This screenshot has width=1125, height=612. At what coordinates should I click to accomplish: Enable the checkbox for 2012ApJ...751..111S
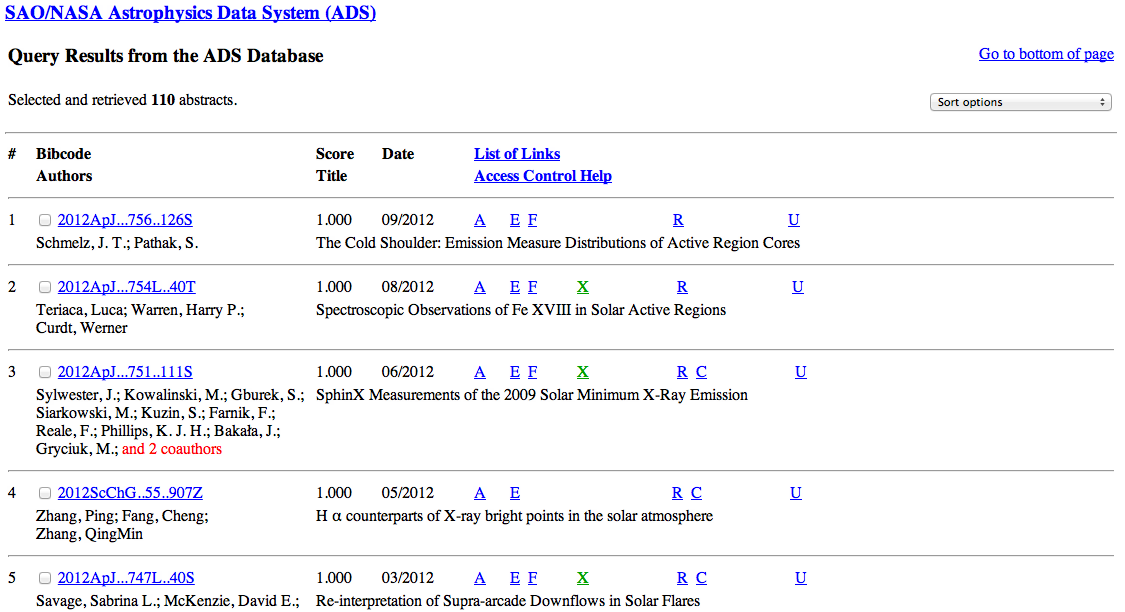(45, 373)
